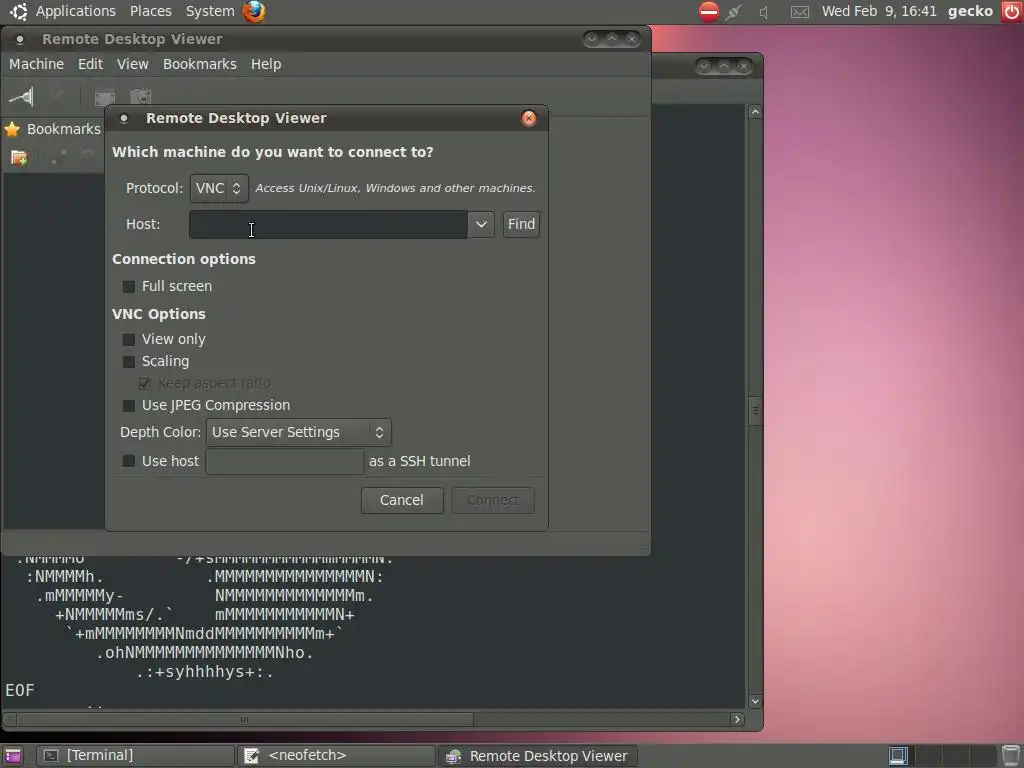Open the Bookmarks menu
This screenshot has width=1024, height=768.
point(200,64)
